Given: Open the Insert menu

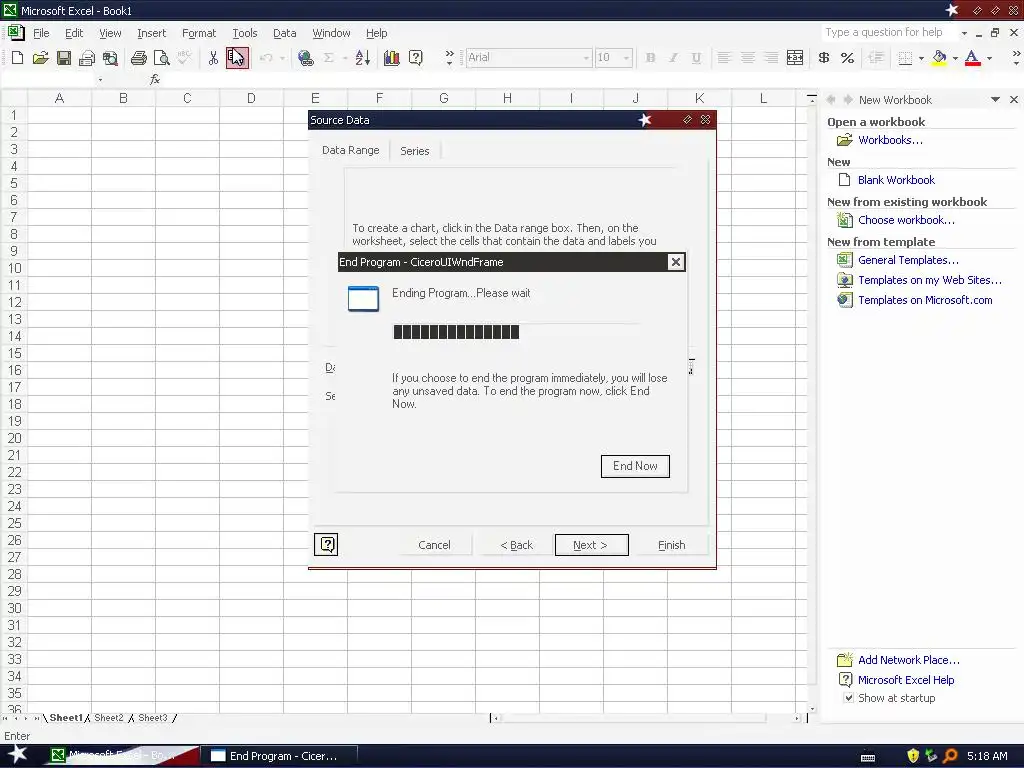Looking at the screenshot, I should 152,33.
